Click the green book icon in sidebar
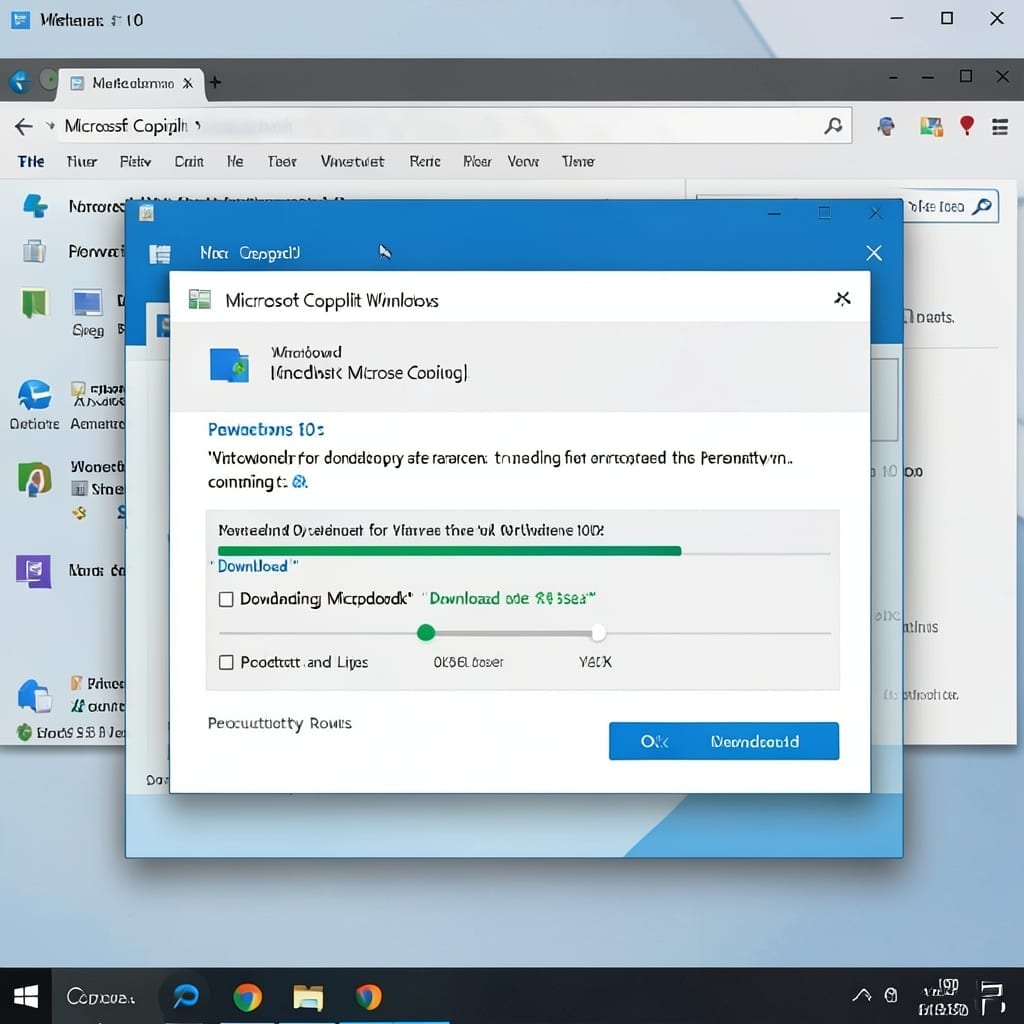Image resolution: width=1024 pixels, height=1024 pixels. (x=35, y=303)
